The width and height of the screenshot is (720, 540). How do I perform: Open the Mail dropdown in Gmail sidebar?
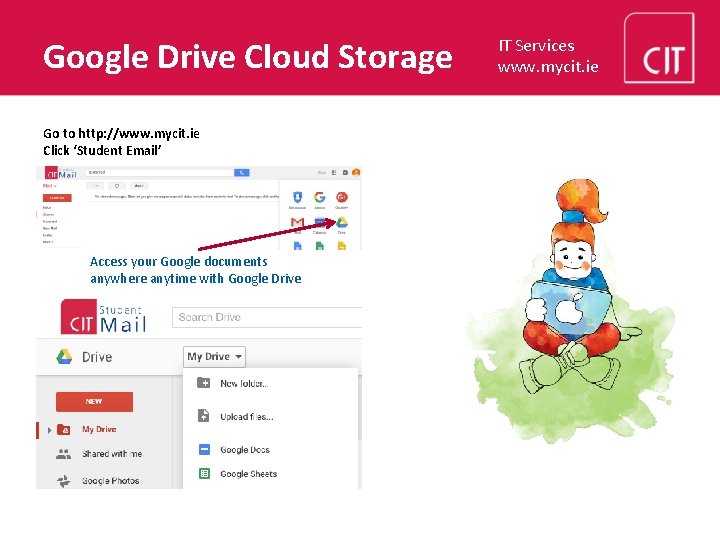tap(50, 186)
